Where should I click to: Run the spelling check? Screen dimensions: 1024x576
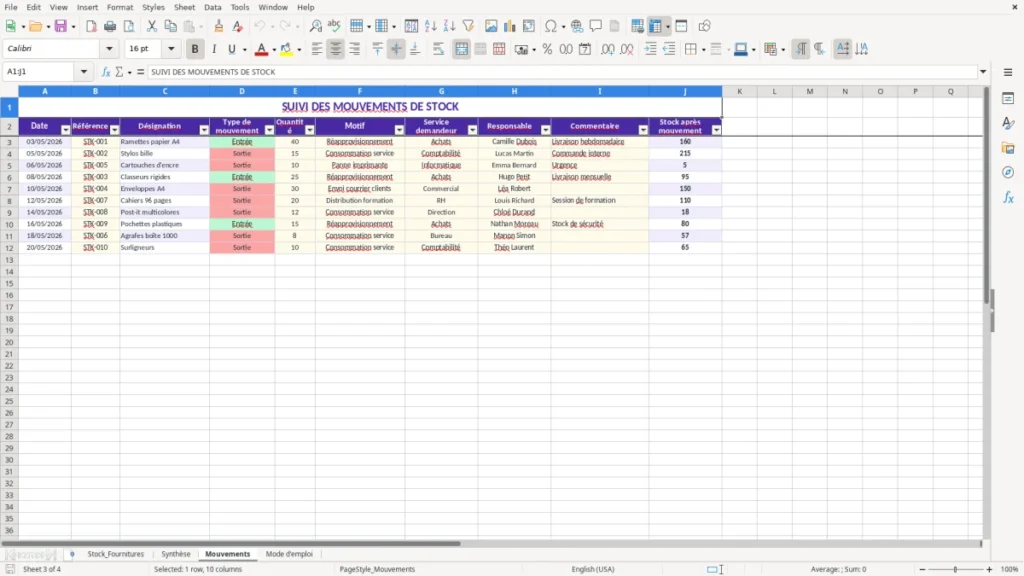(x=334, y=26)
